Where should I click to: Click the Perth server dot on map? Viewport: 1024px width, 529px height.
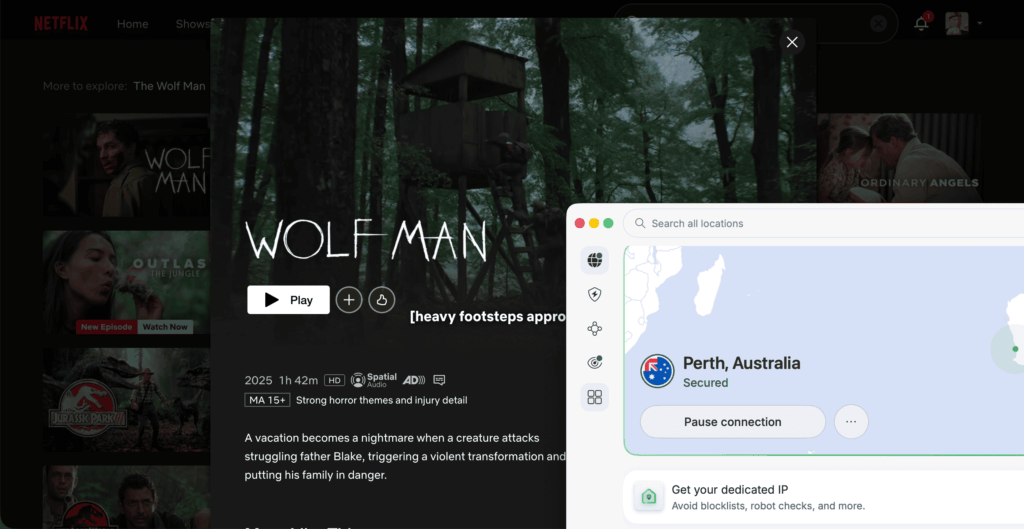click(1015, 349)
